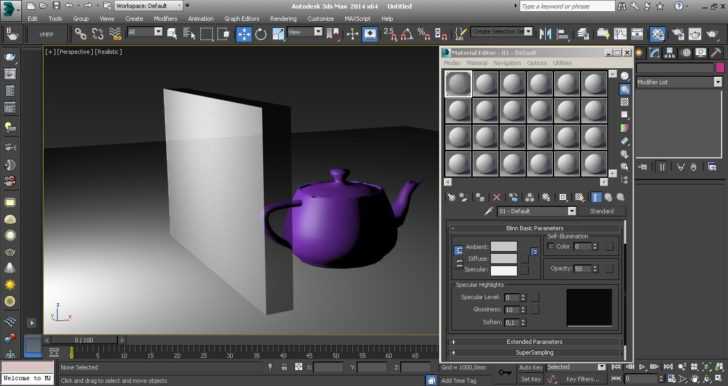This screenshot has height=386, width=728.
Task: Toggle Background checker icon in Material Editor
Action: (624, 102)
